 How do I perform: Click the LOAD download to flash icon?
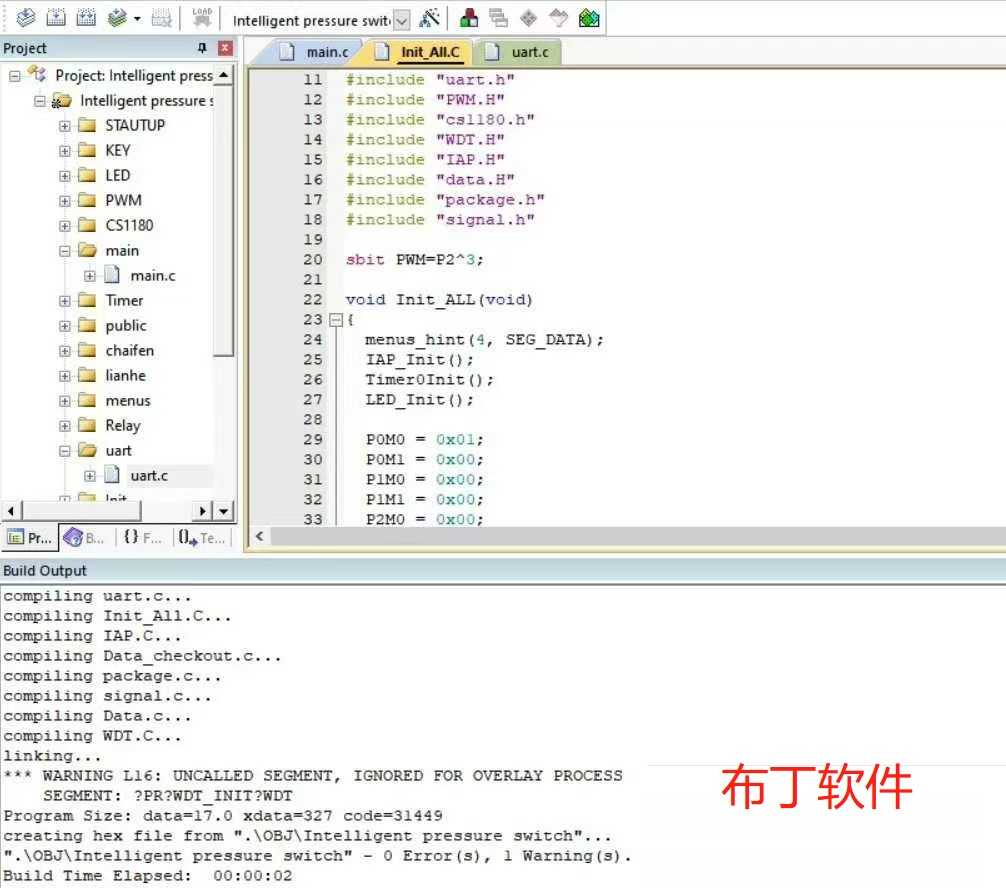click(202, 18)
